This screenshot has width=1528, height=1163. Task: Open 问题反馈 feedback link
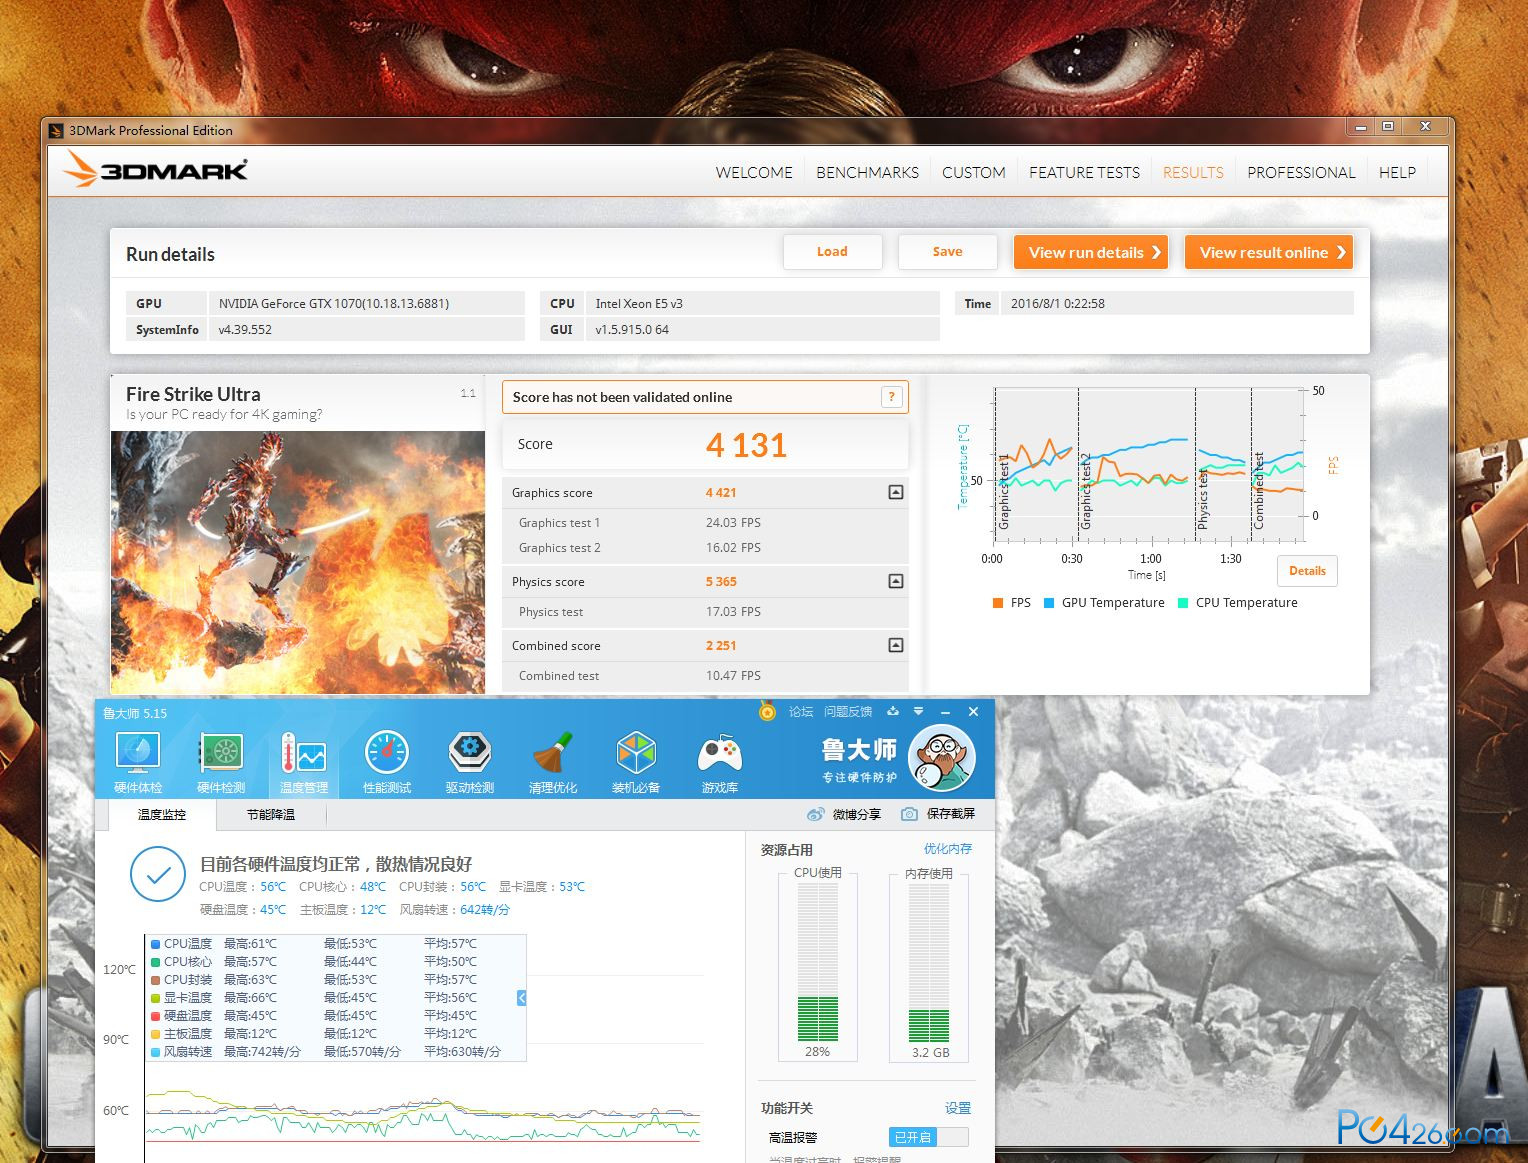[x=848, y=712]
